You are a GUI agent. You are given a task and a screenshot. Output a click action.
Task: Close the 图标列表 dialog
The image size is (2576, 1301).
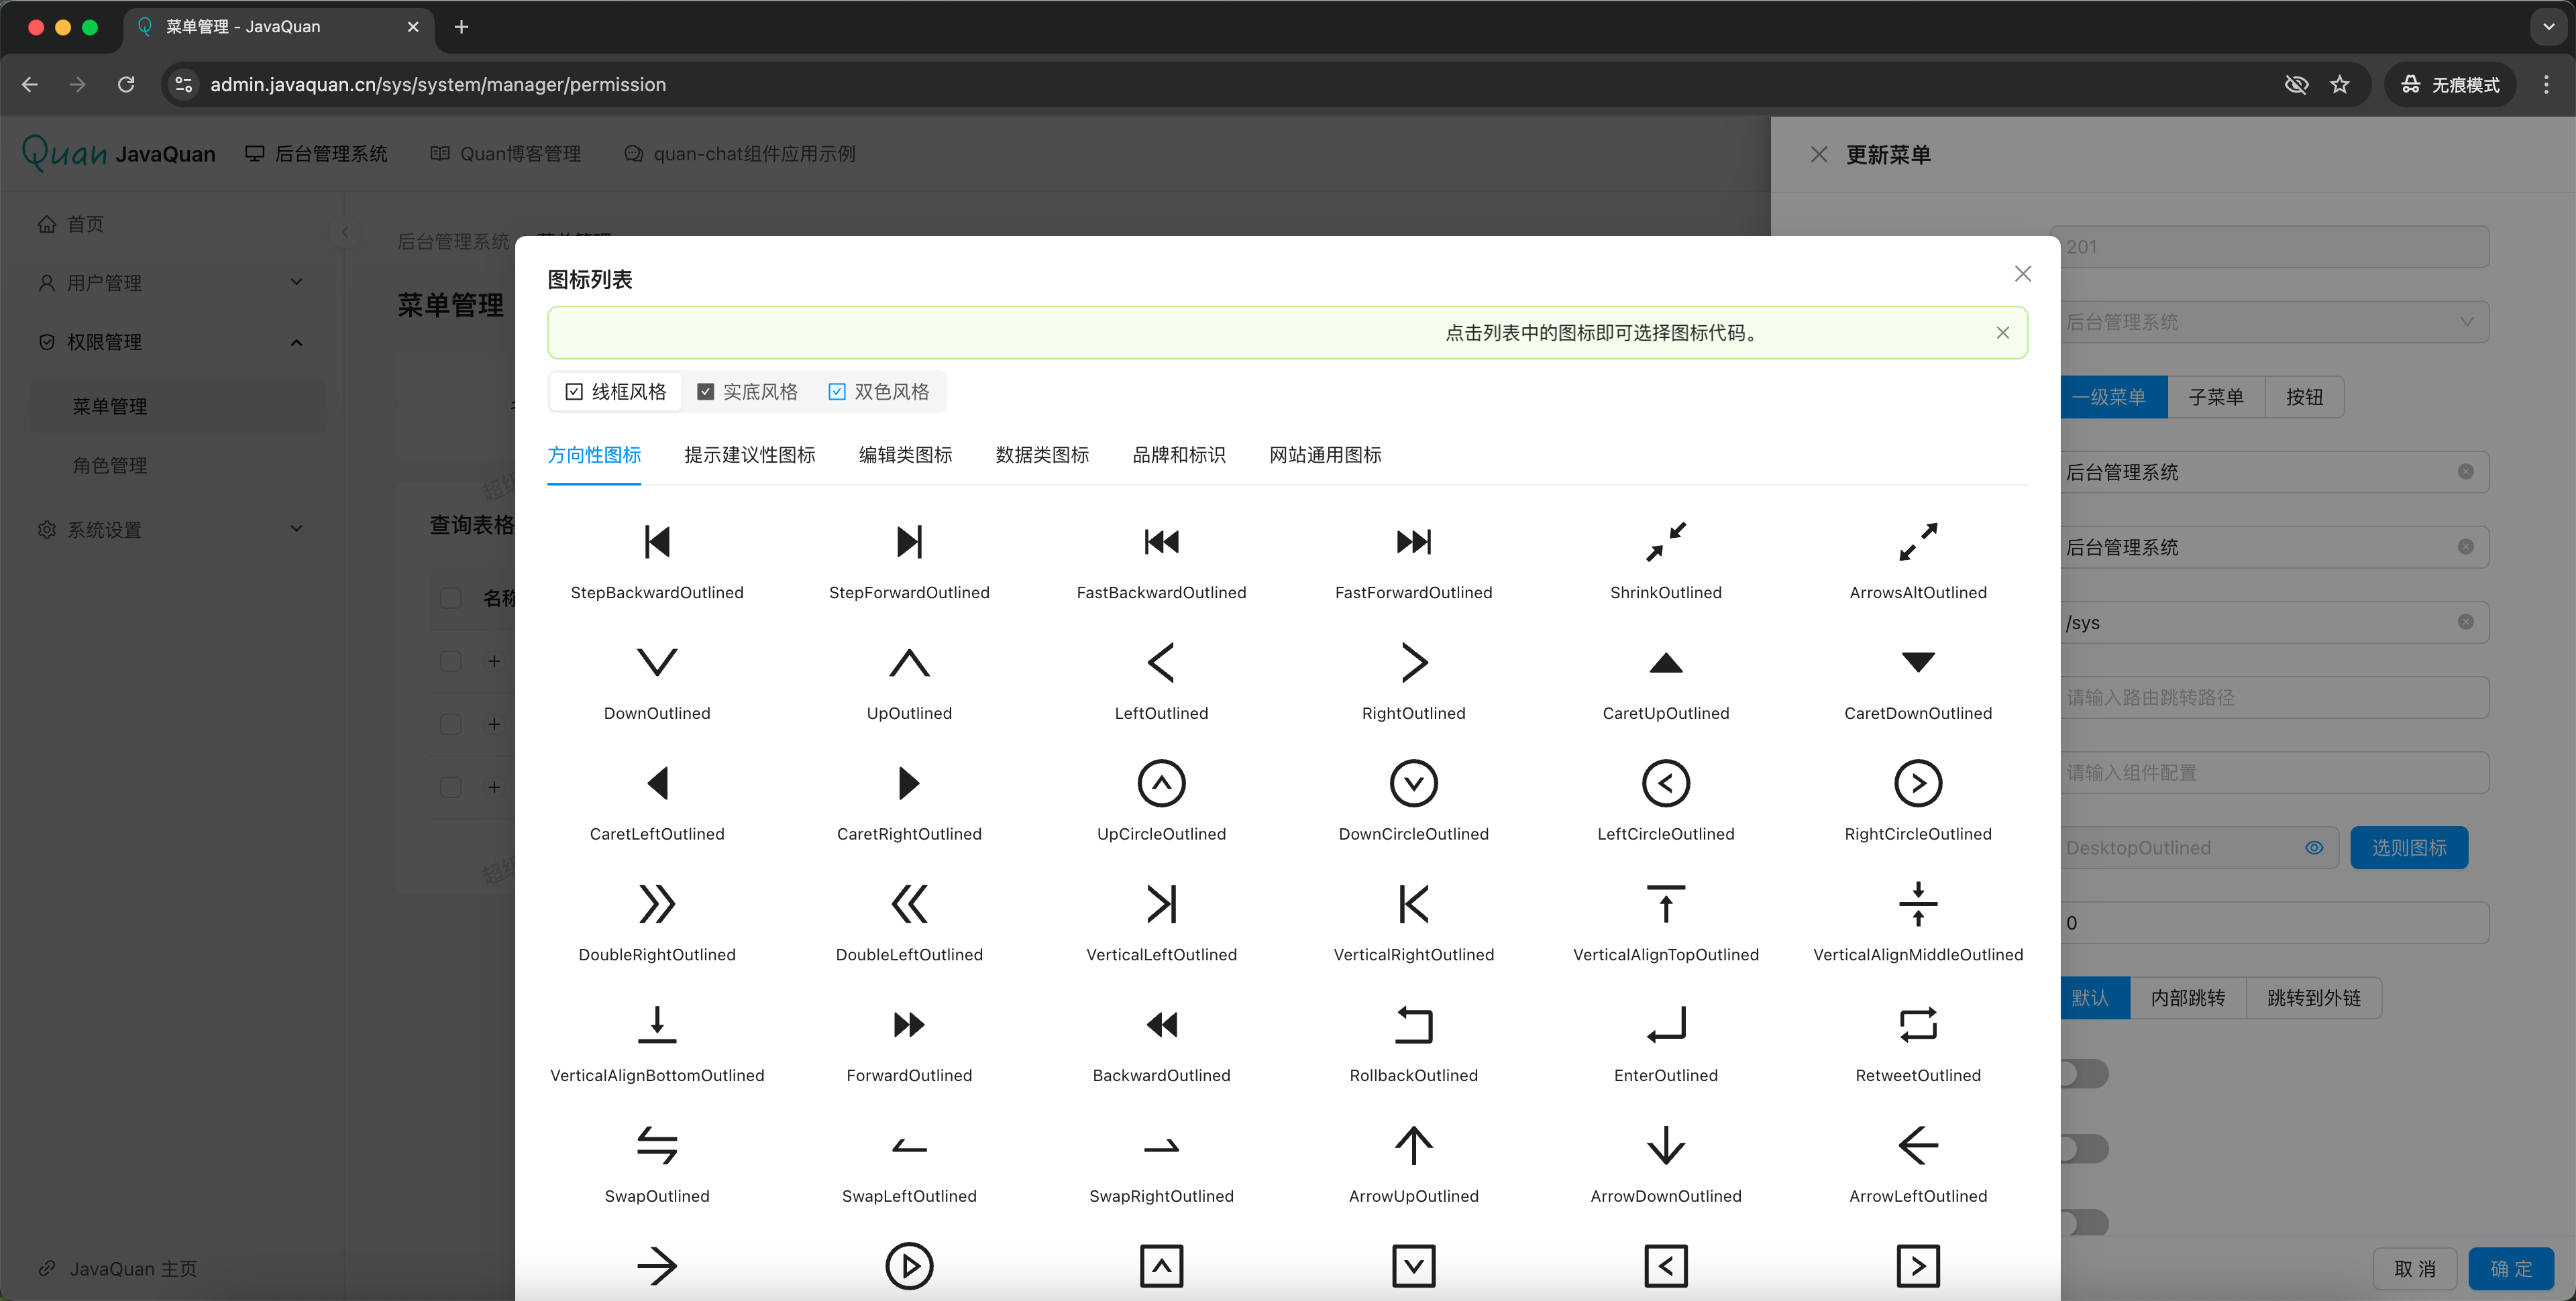click(x=2022, y=274)
